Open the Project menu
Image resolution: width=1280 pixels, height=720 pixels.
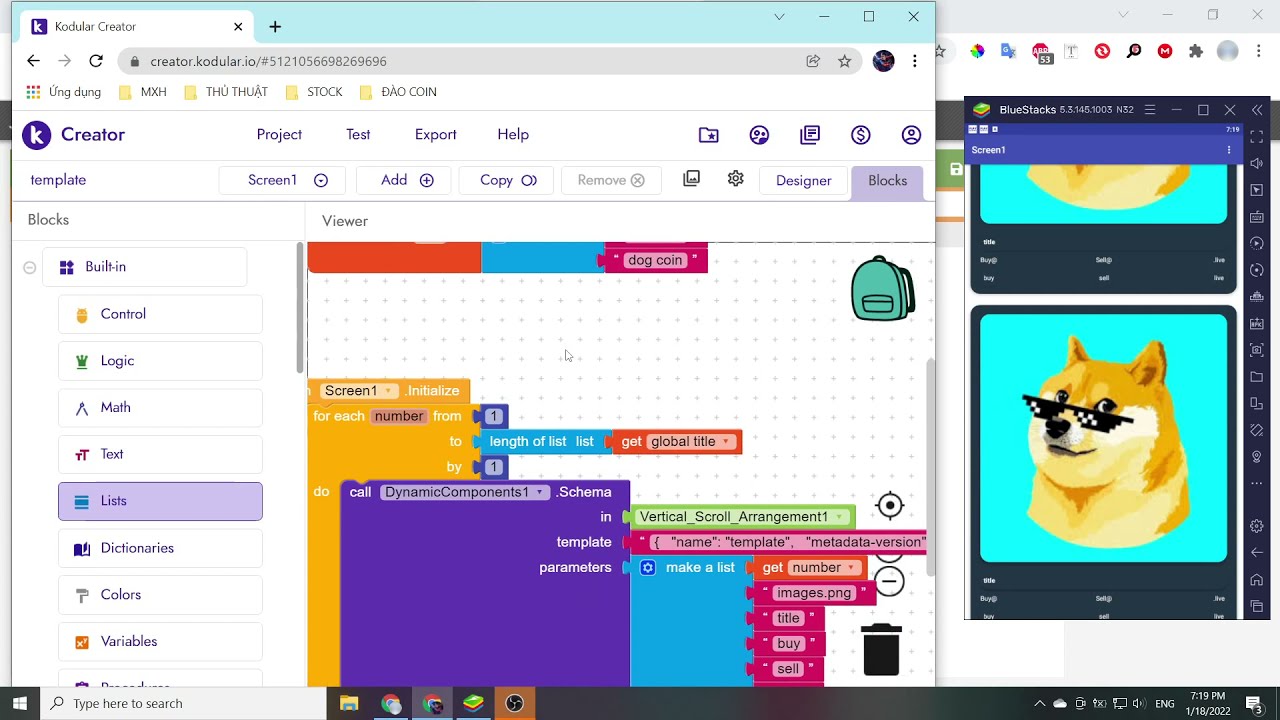[x=279, y=135]
